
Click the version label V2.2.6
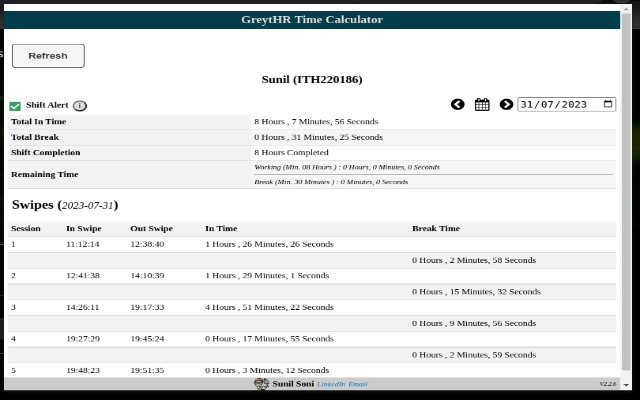608,384
